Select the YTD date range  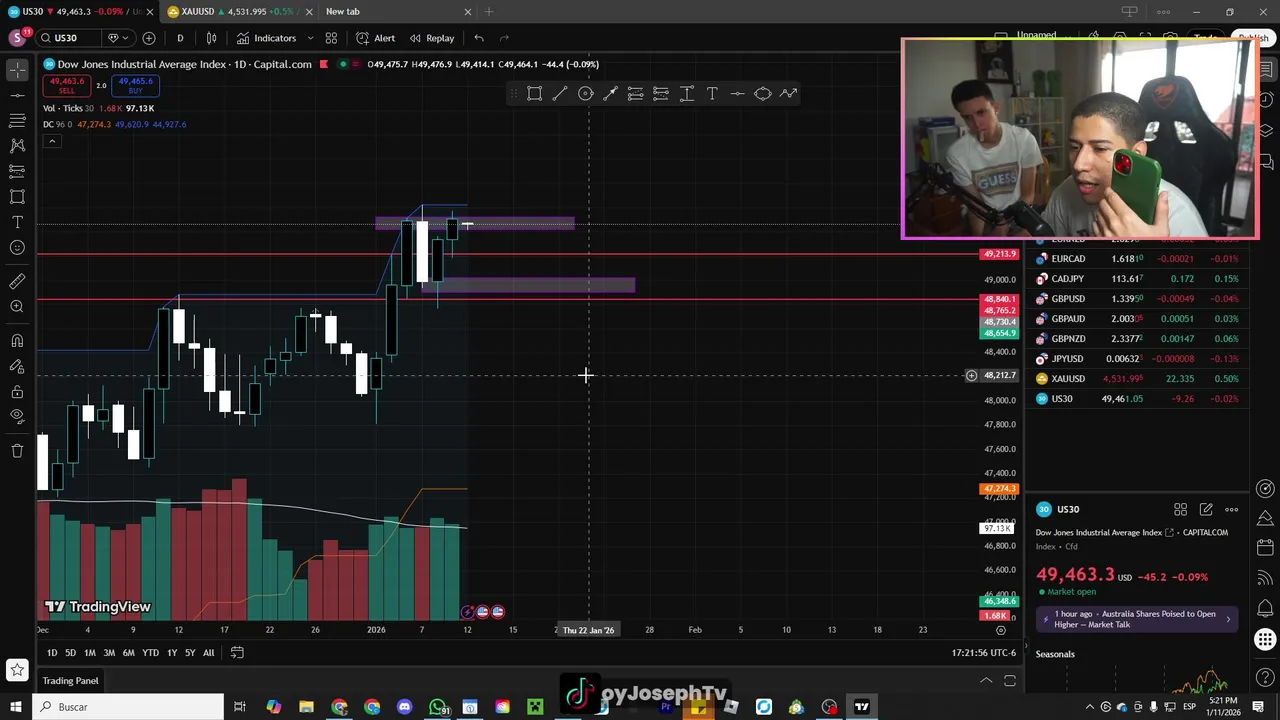click(150, 653)
